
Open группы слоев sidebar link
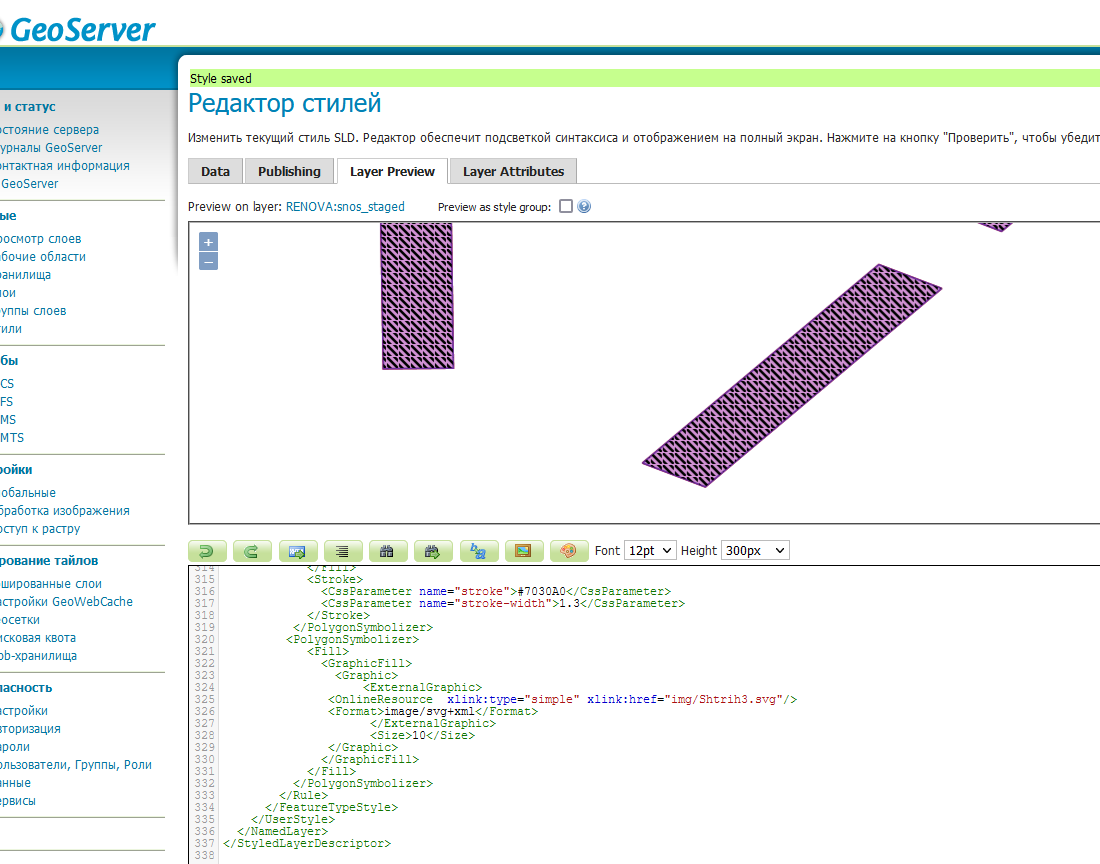[x=33, y=311]
